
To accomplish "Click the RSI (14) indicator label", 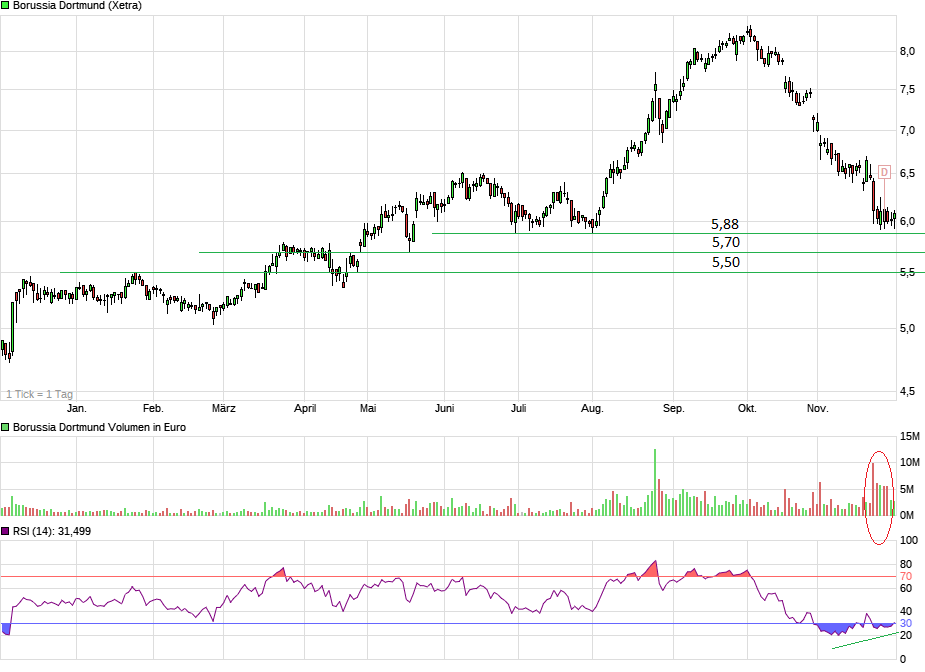I will point(52,531).
